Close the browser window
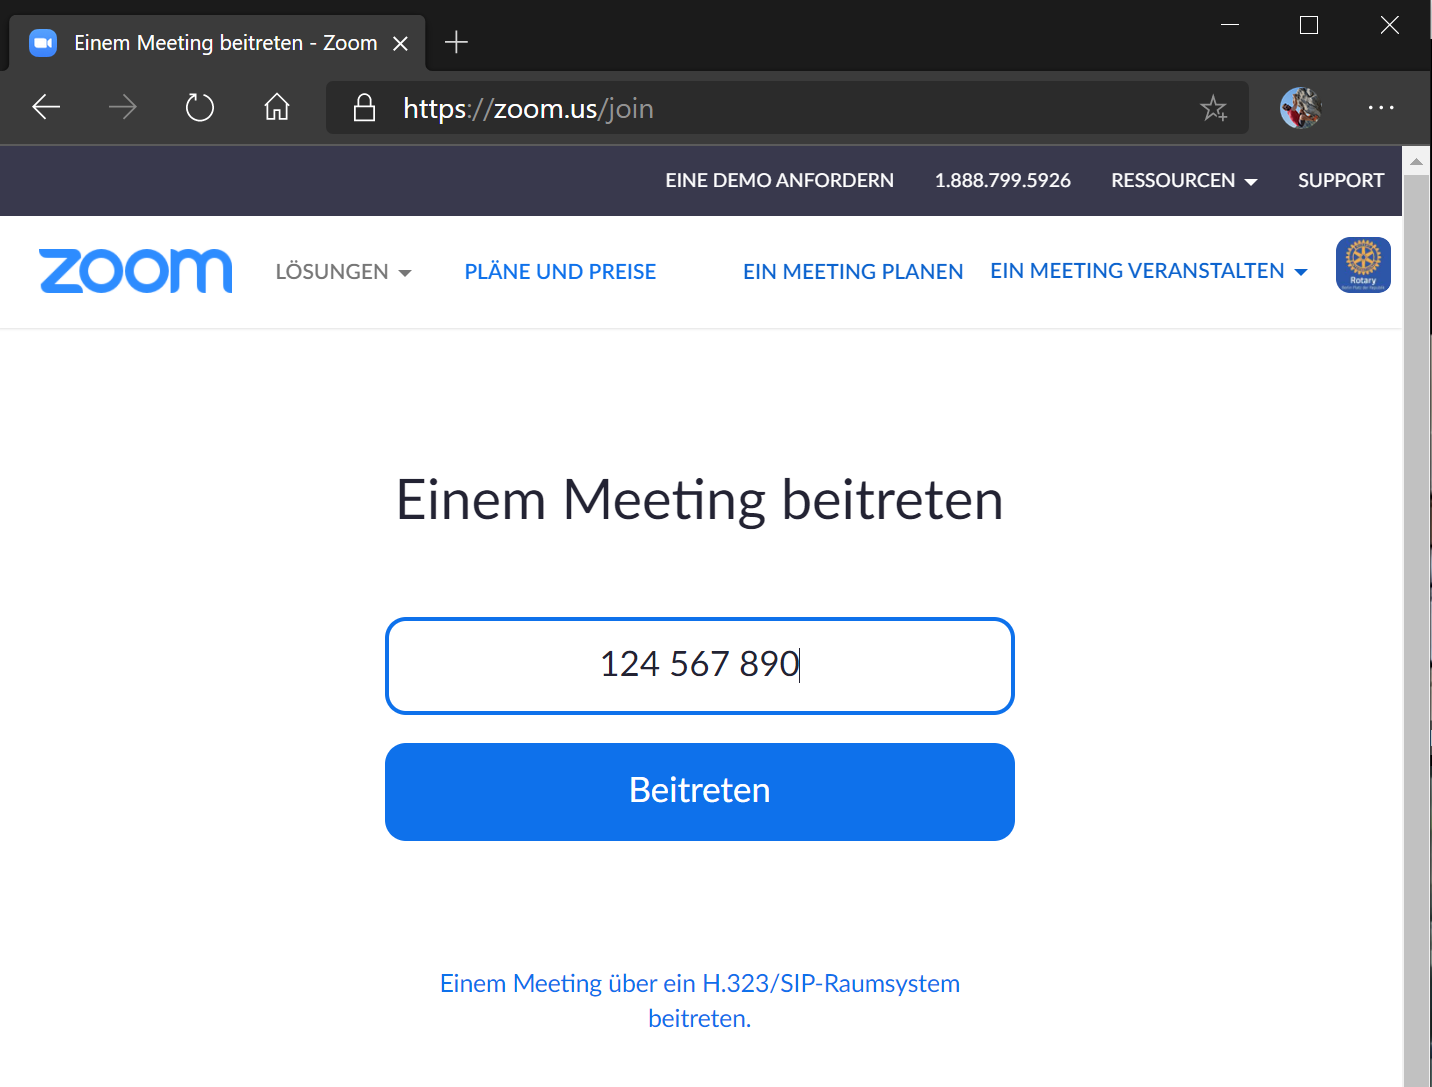The height and width of the screenshot is (1087, 1432). click(1390, 25)
